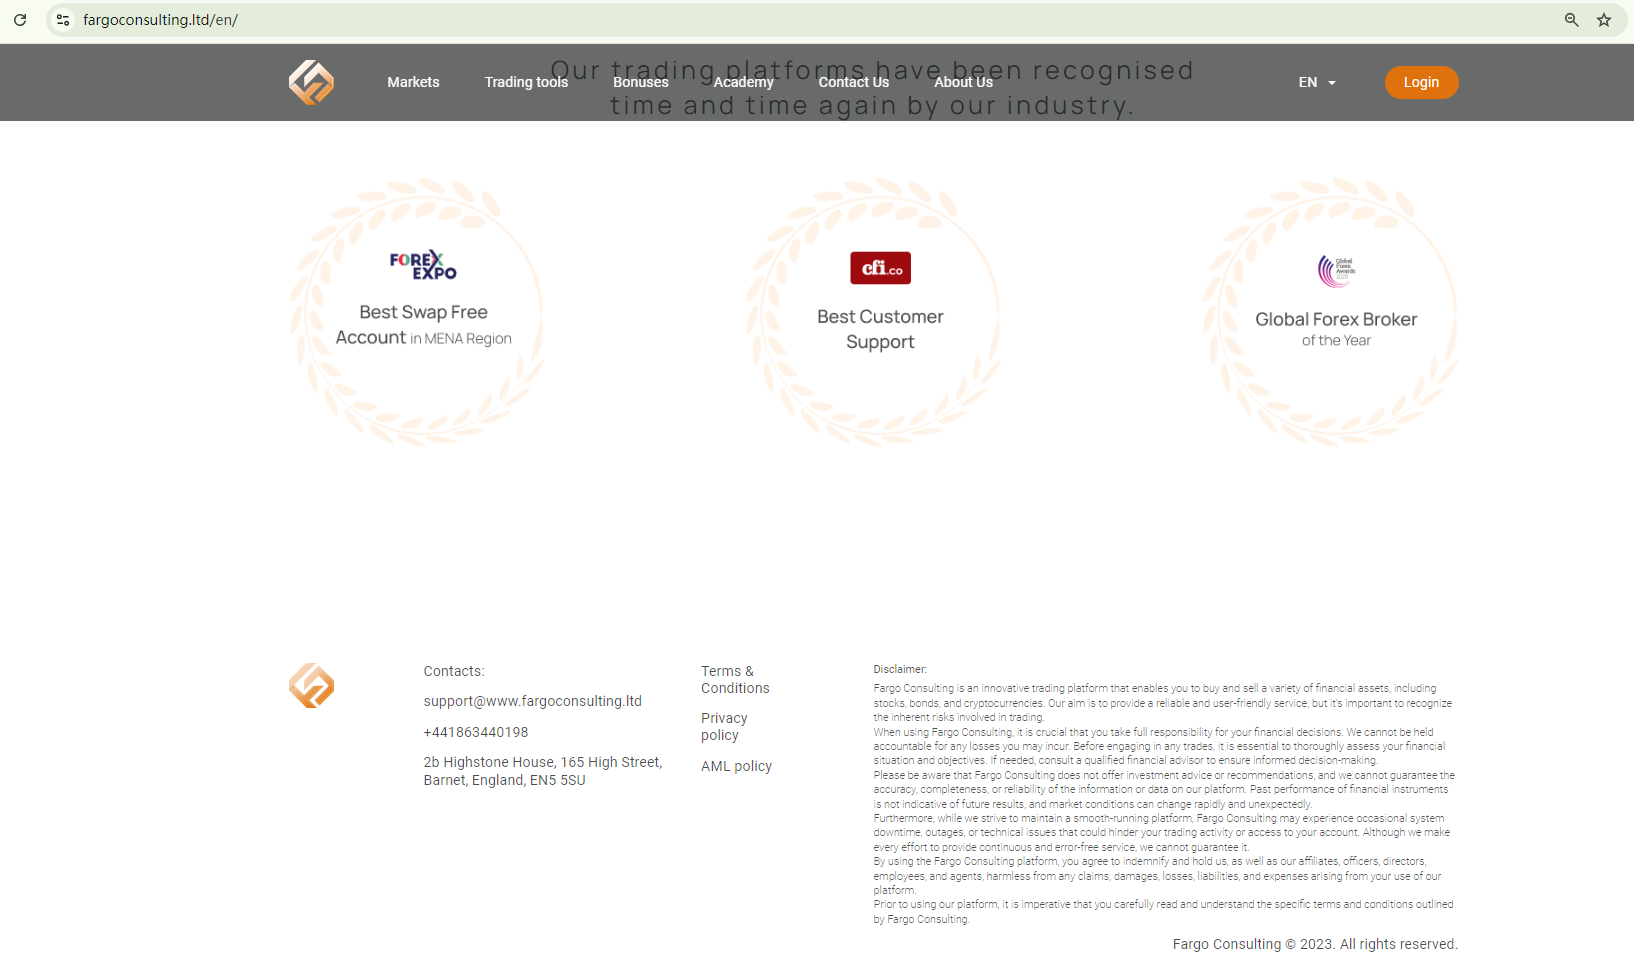Click the phone number +441863440198
This screenshot has width=1634, height=955.
coord(476,732)
